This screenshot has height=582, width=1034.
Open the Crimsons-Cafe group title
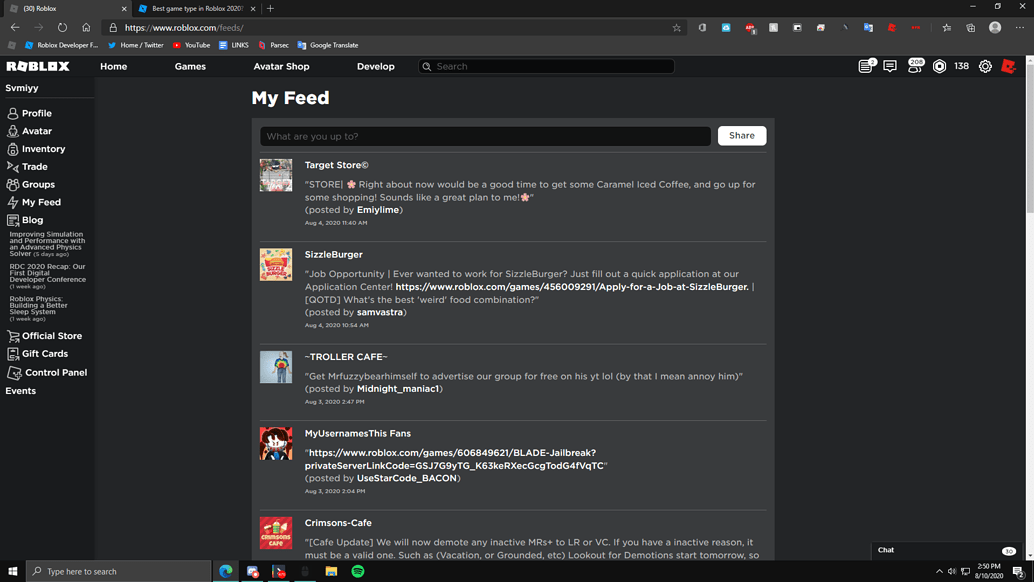(x=338, y=523)
